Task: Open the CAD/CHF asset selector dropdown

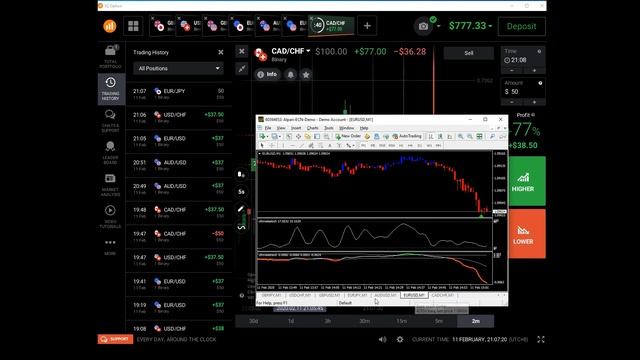Action: tap(291, 51)
